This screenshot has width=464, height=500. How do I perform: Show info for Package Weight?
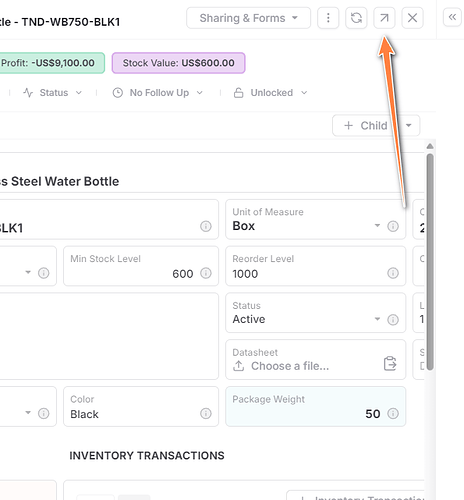[x=393, y=413]
